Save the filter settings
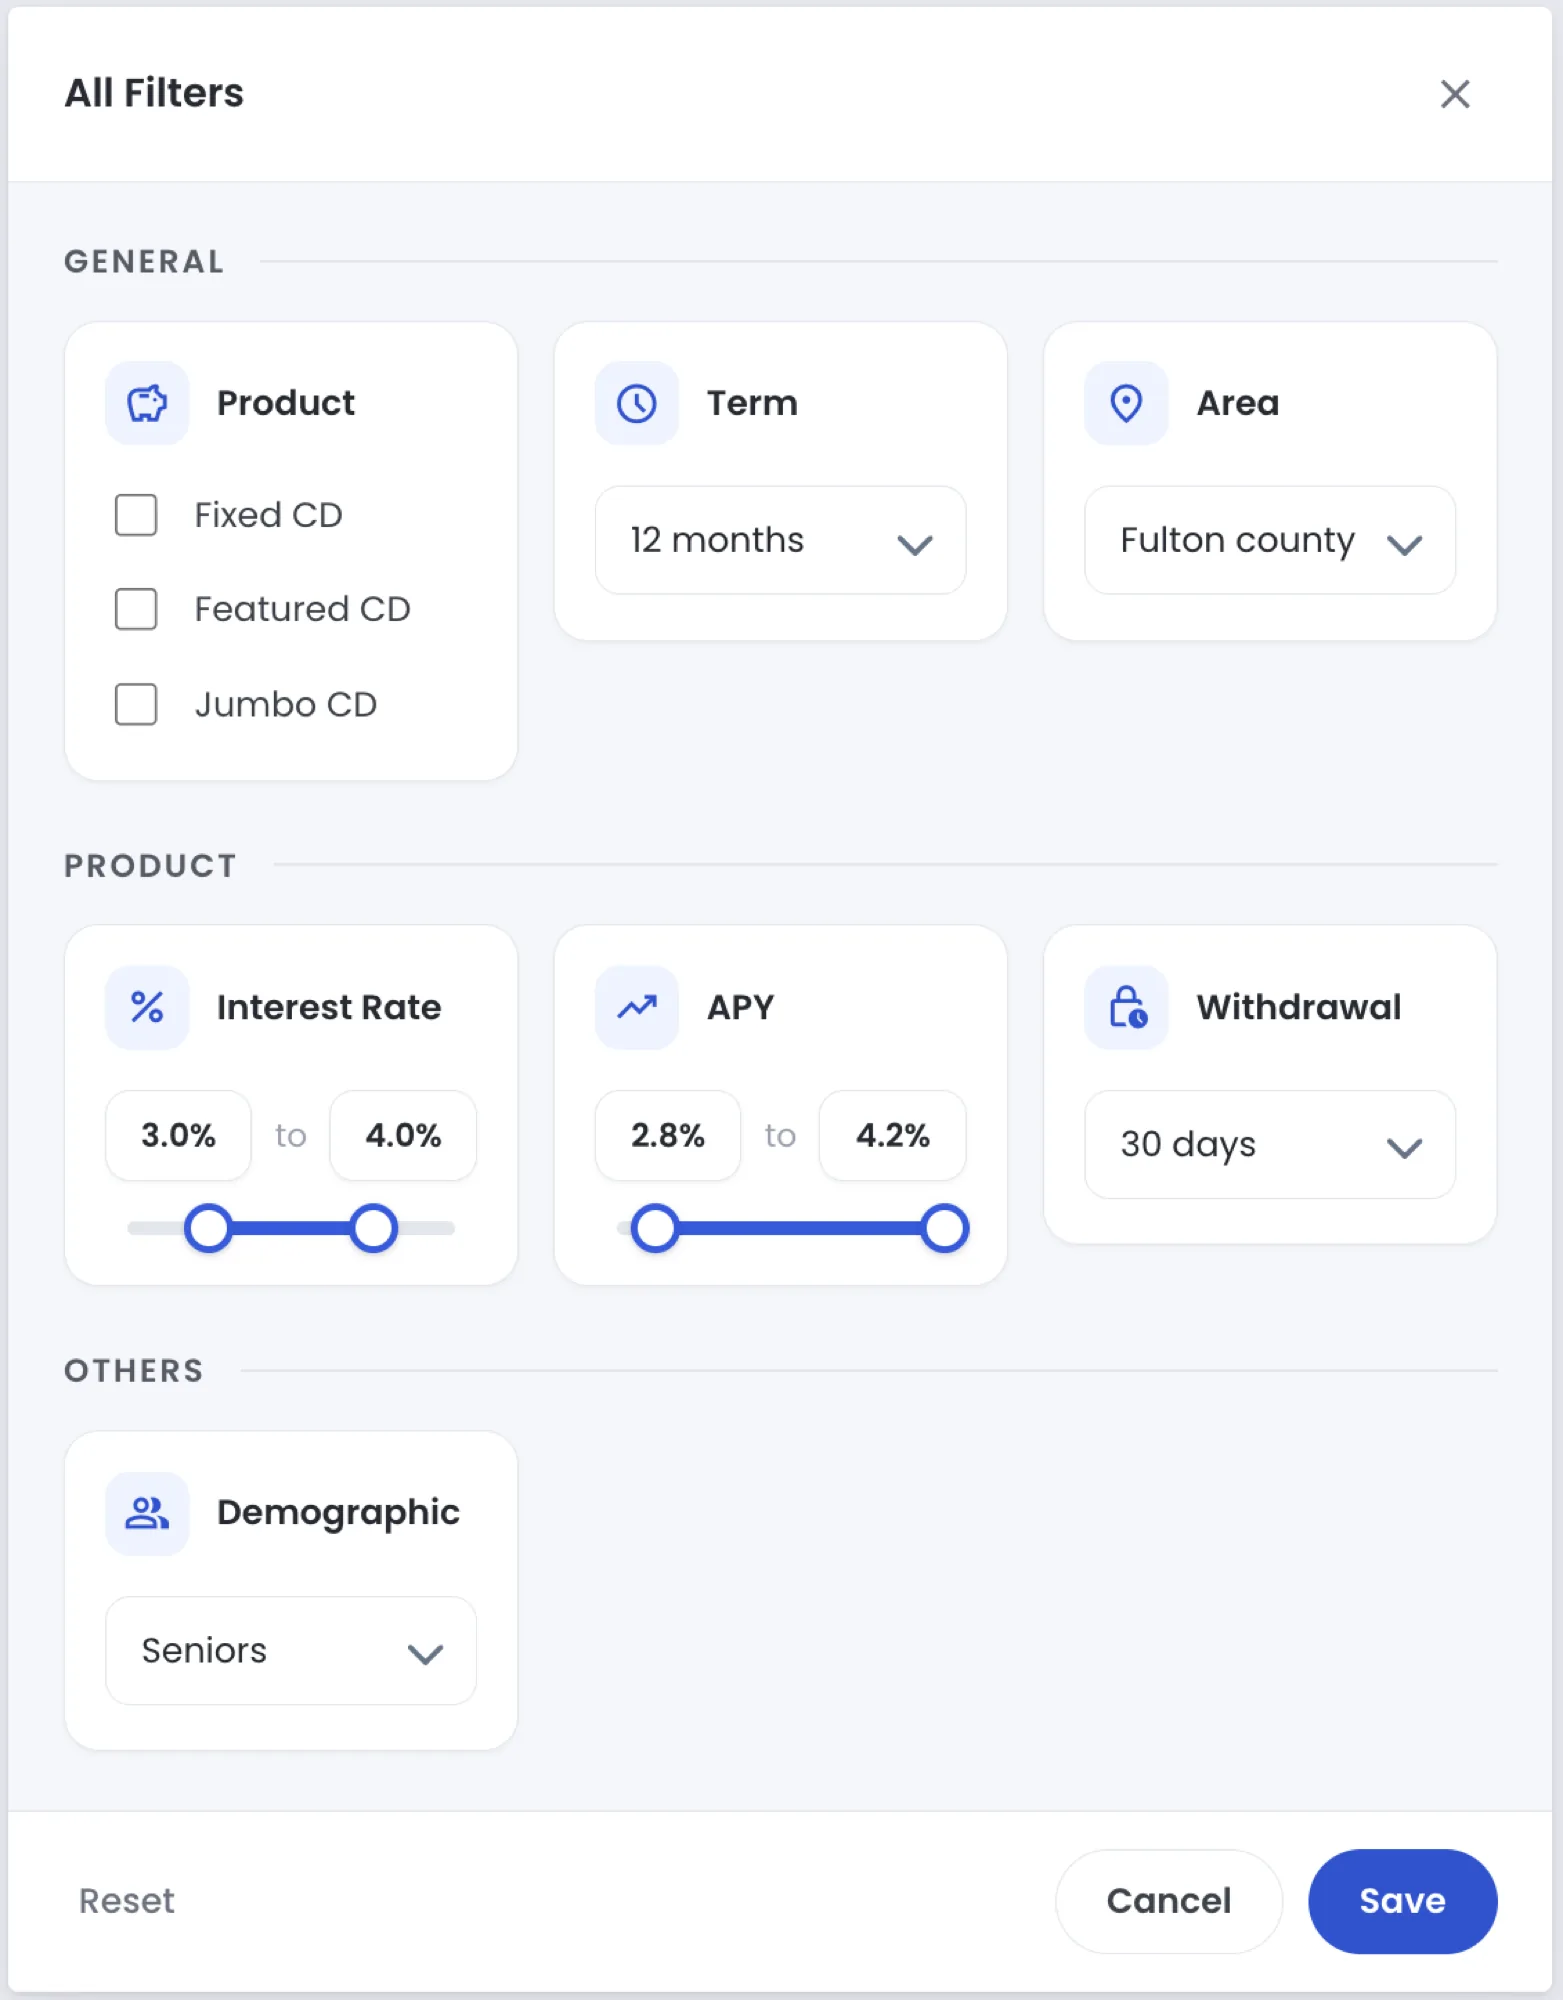 click(x=1402, y=1901)
